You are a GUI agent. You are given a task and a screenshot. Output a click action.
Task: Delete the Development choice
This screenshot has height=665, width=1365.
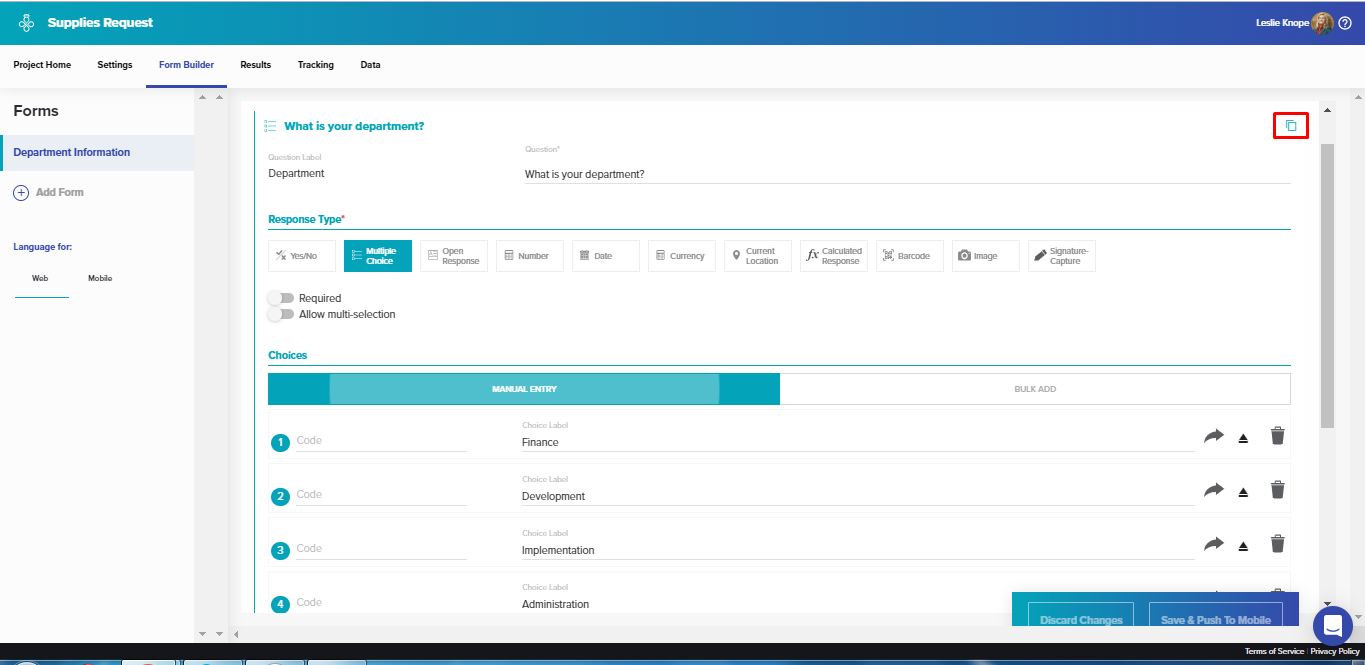1277,490
